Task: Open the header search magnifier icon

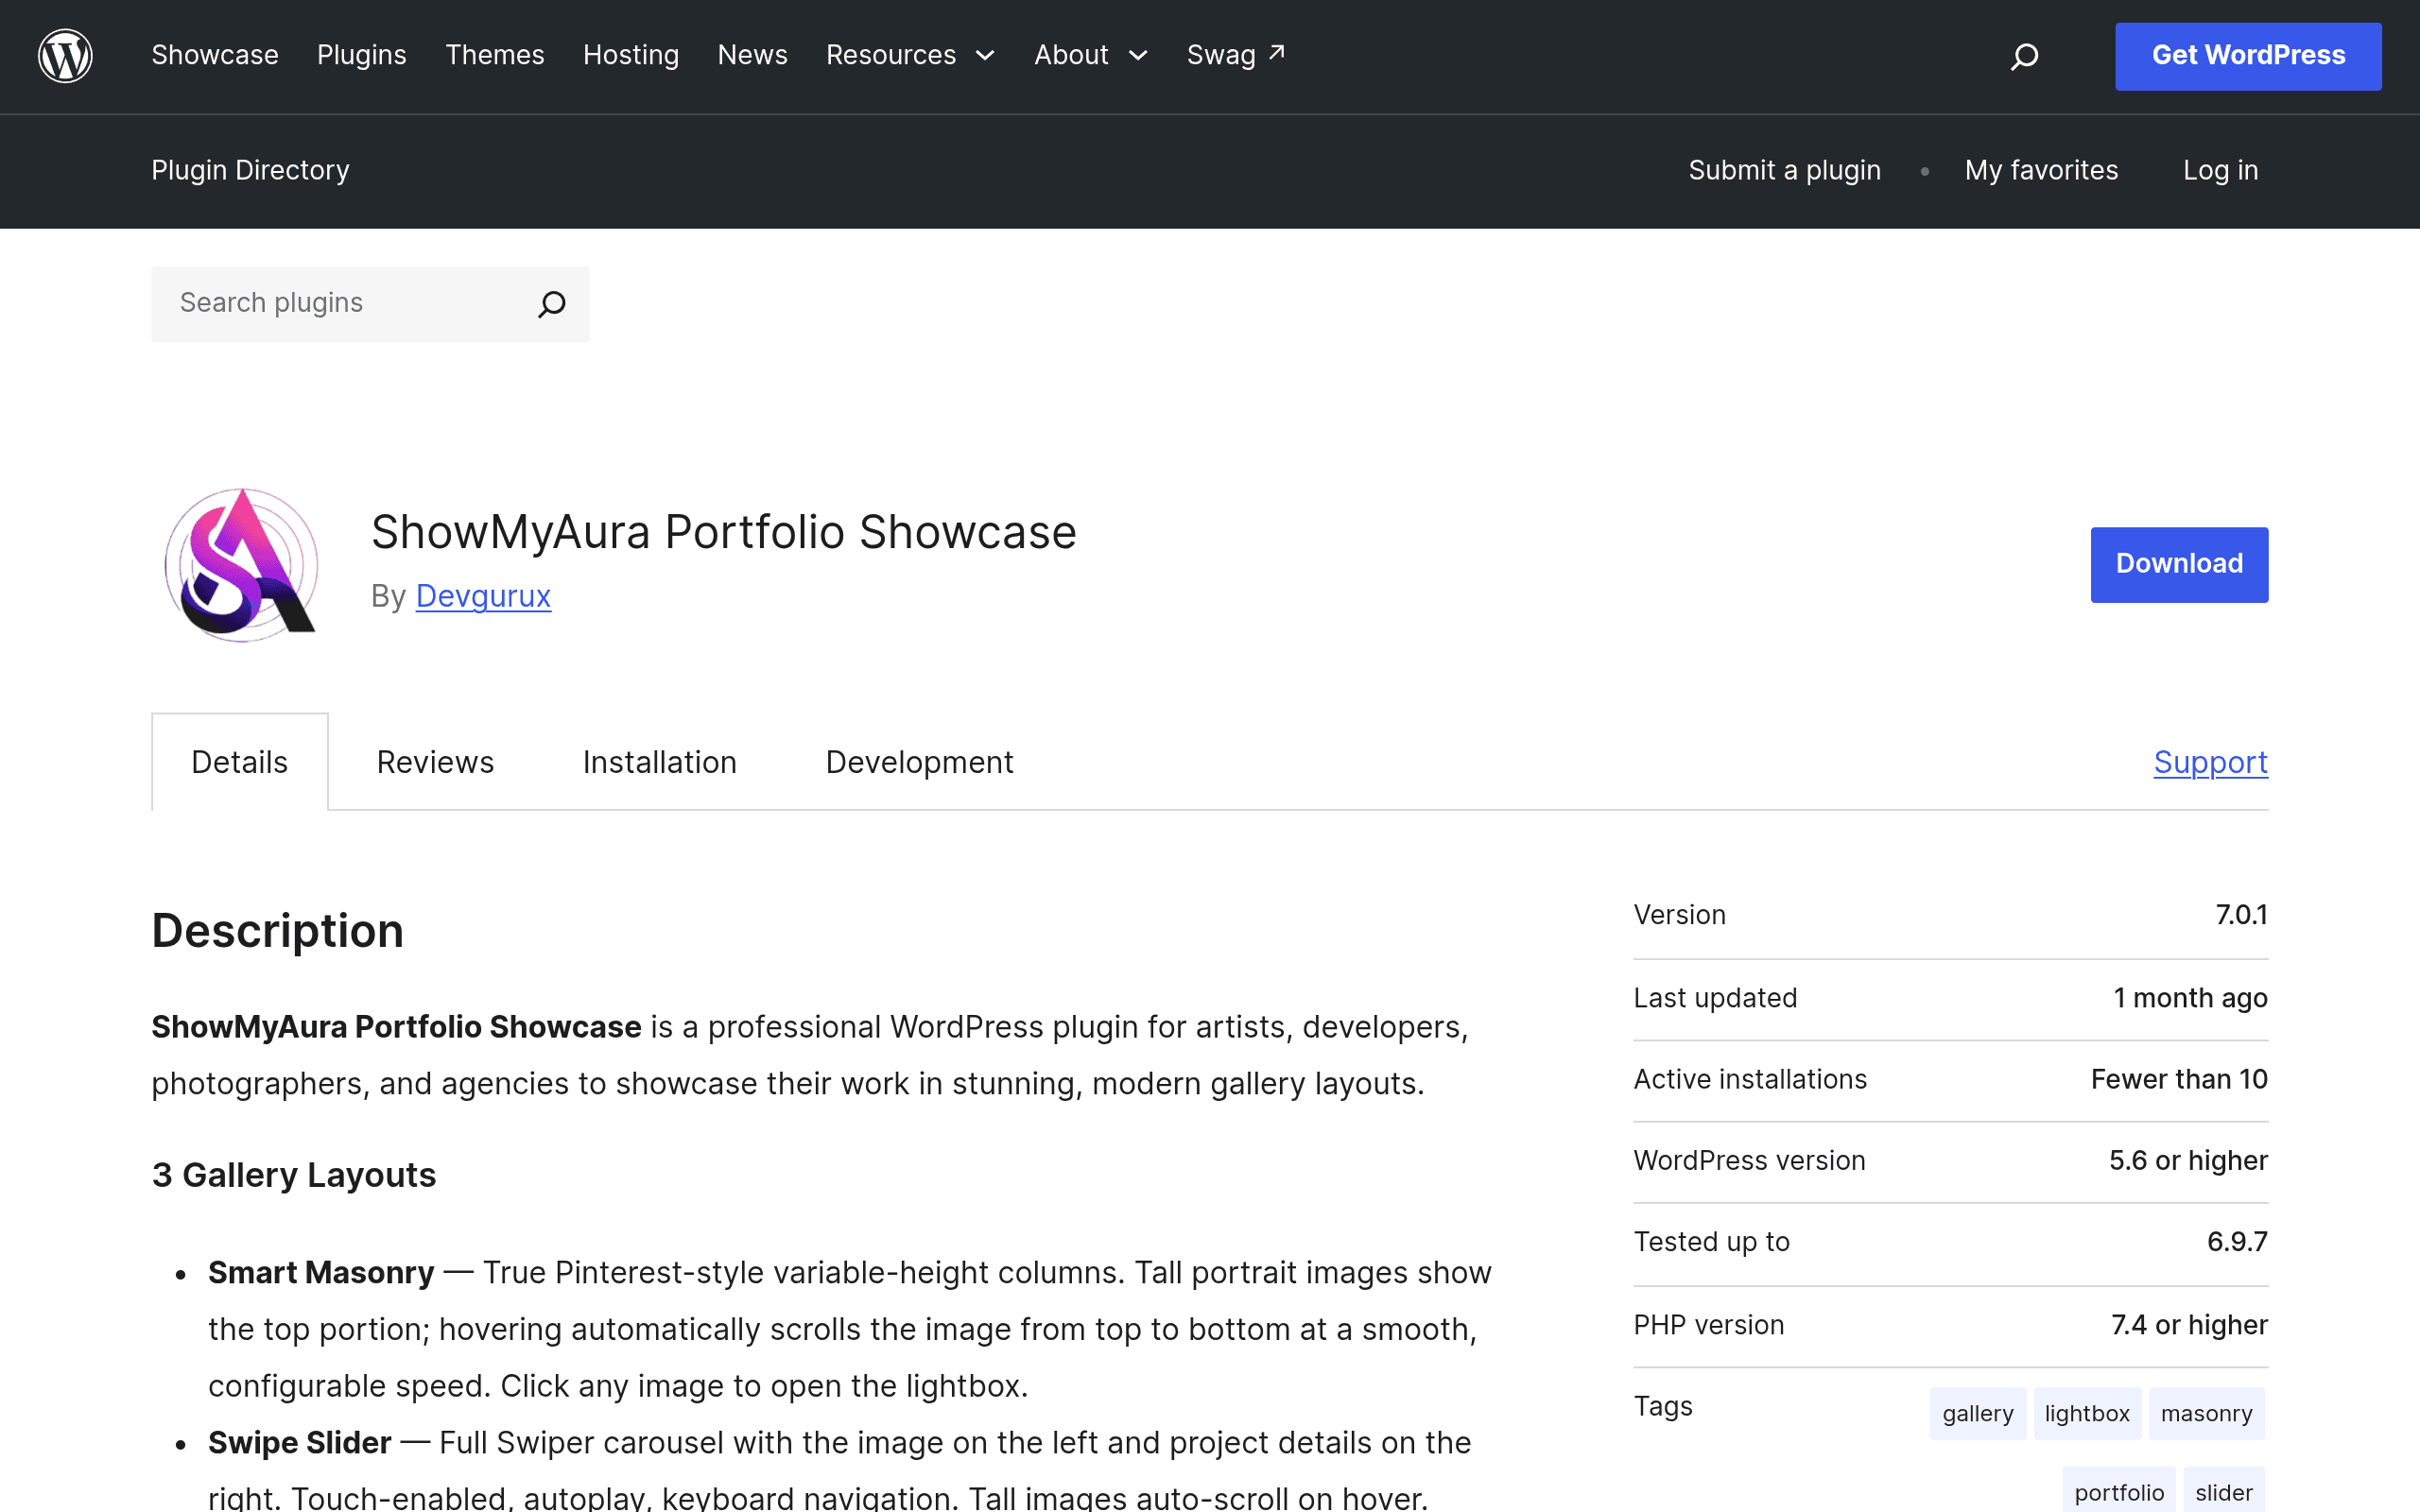Action: [2024, 56]
